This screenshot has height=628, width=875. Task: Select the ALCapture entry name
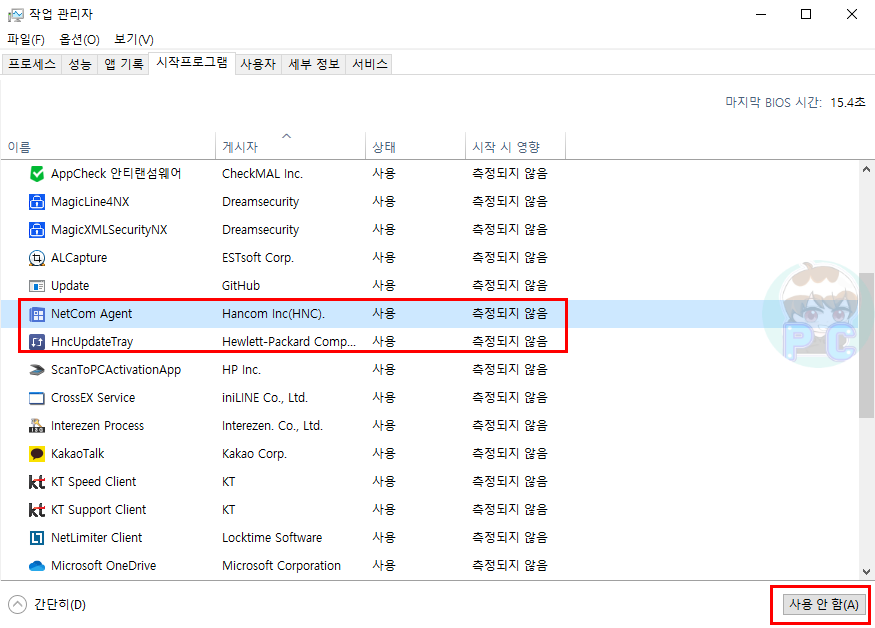79,258
